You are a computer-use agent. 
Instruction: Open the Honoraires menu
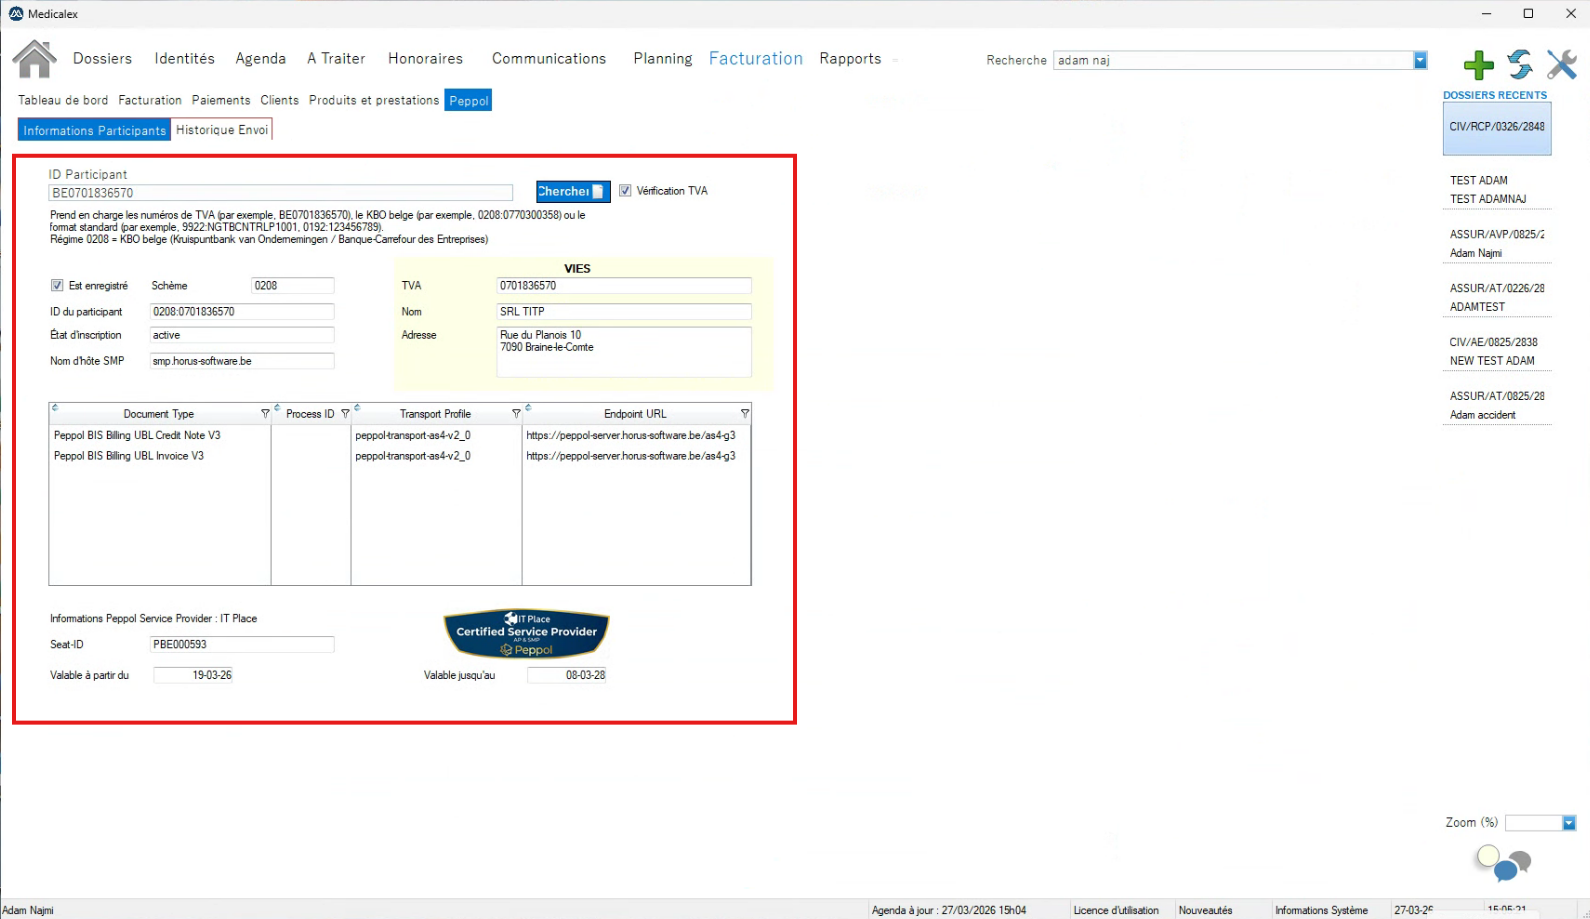pyautogui.click(x=425, y=59)
